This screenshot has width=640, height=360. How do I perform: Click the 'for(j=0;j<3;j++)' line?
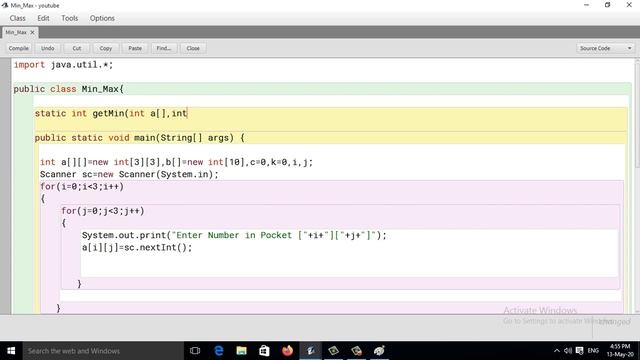tap(103, 211)
